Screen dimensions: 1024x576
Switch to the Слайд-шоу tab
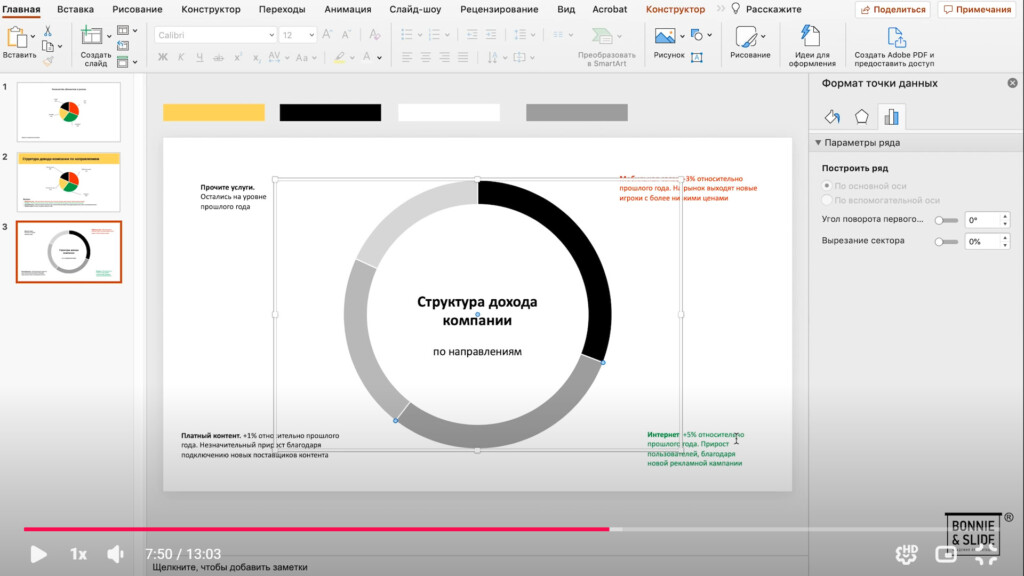pyautogui.click(x=415, y=9)
